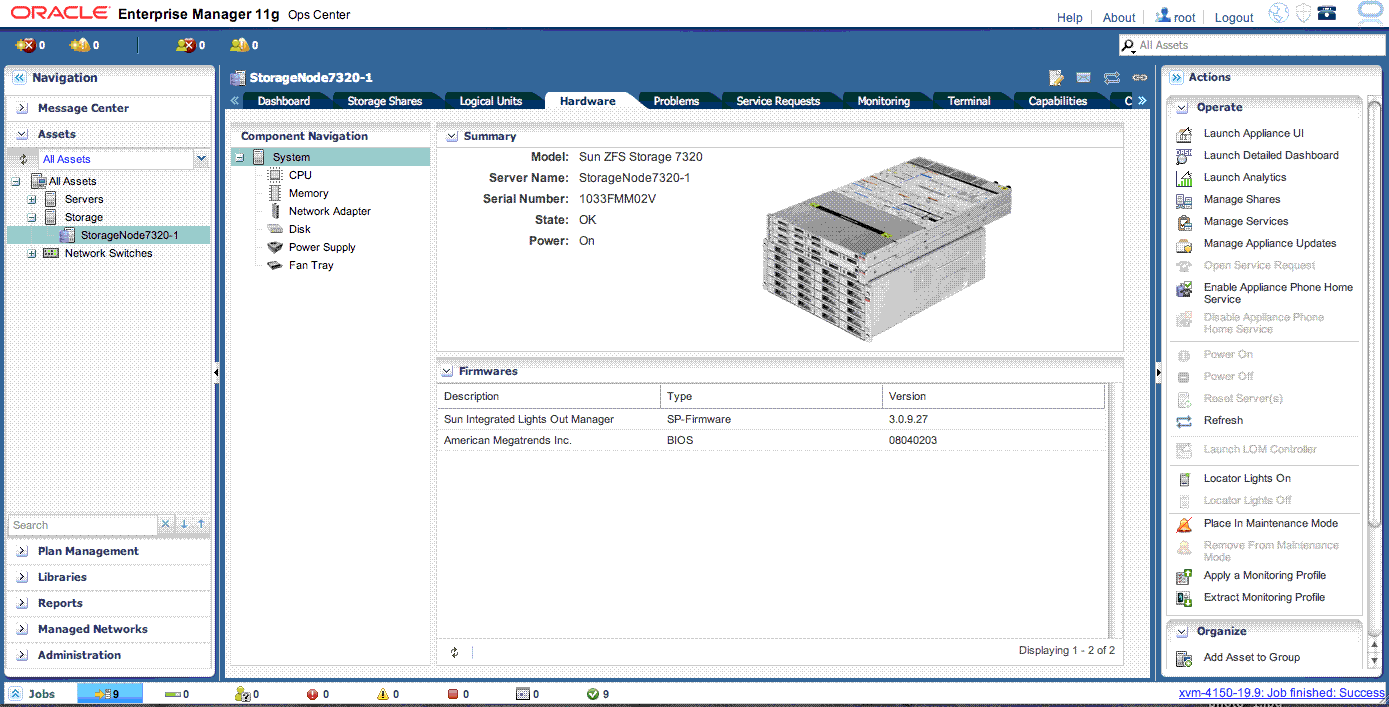
Task: Open the Terminal tab
Action: [969, 101]
